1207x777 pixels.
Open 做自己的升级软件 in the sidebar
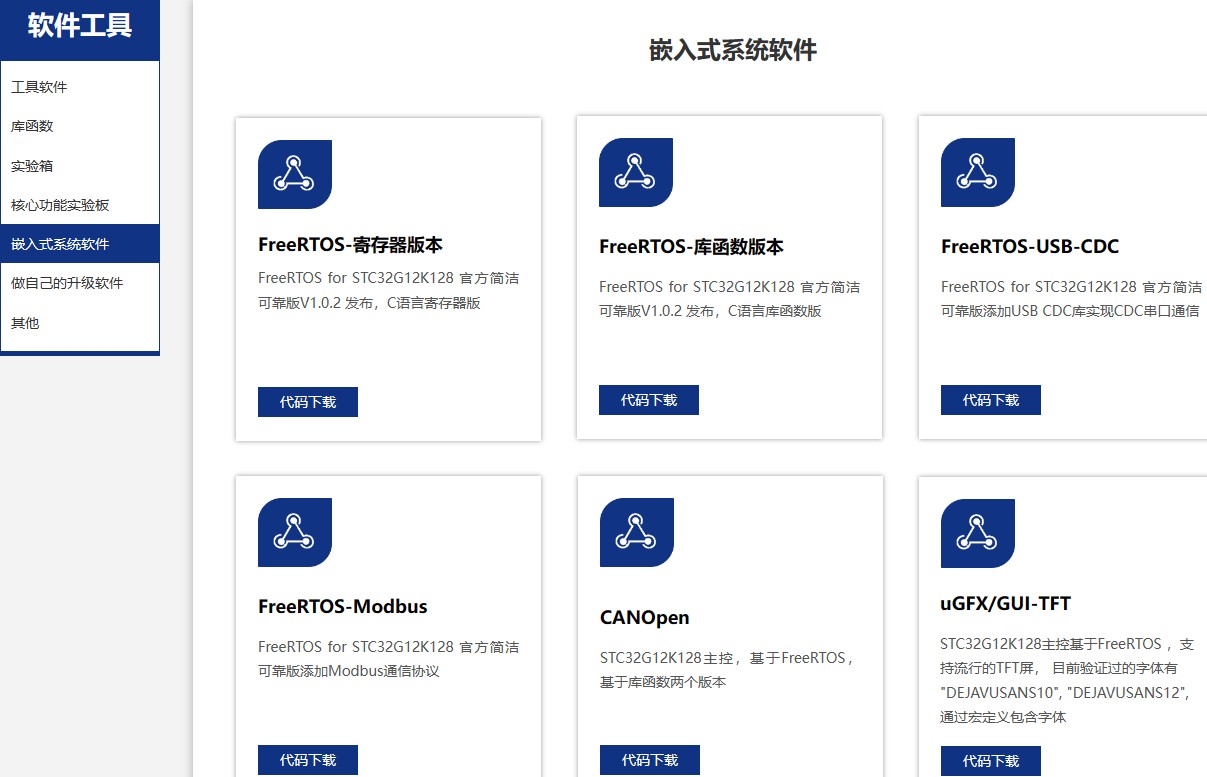(x=80, y=283)
